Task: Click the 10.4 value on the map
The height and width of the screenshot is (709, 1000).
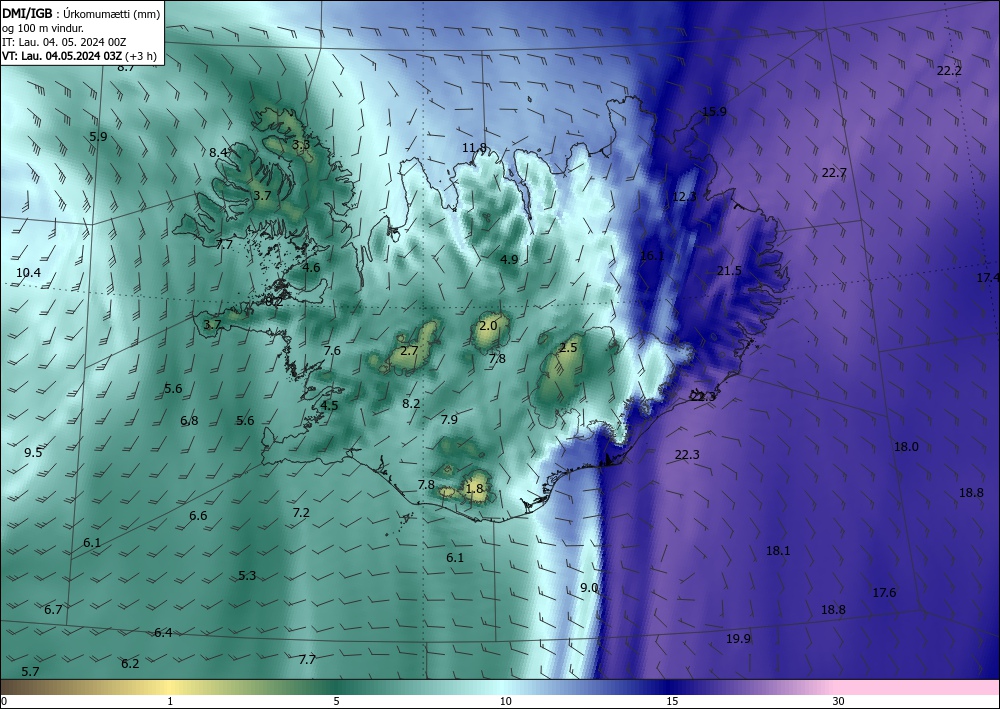Action: click(x=28, y=273)
